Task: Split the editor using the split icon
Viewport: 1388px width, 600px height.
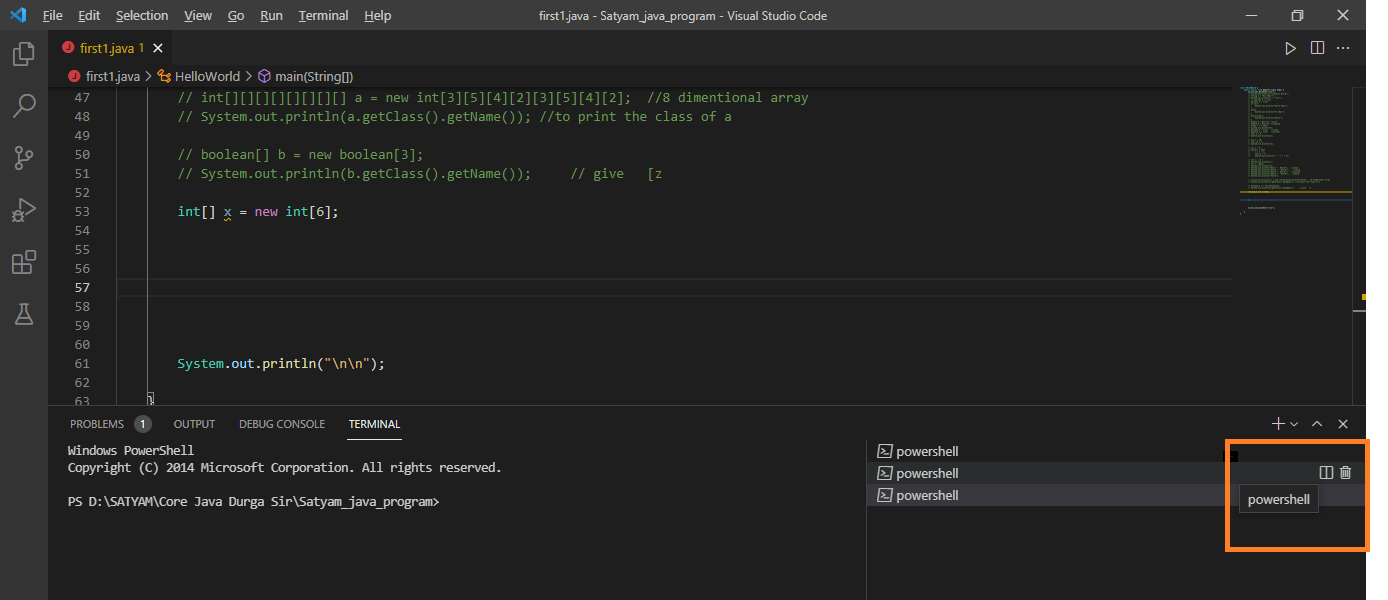Action: (1317, 47)
